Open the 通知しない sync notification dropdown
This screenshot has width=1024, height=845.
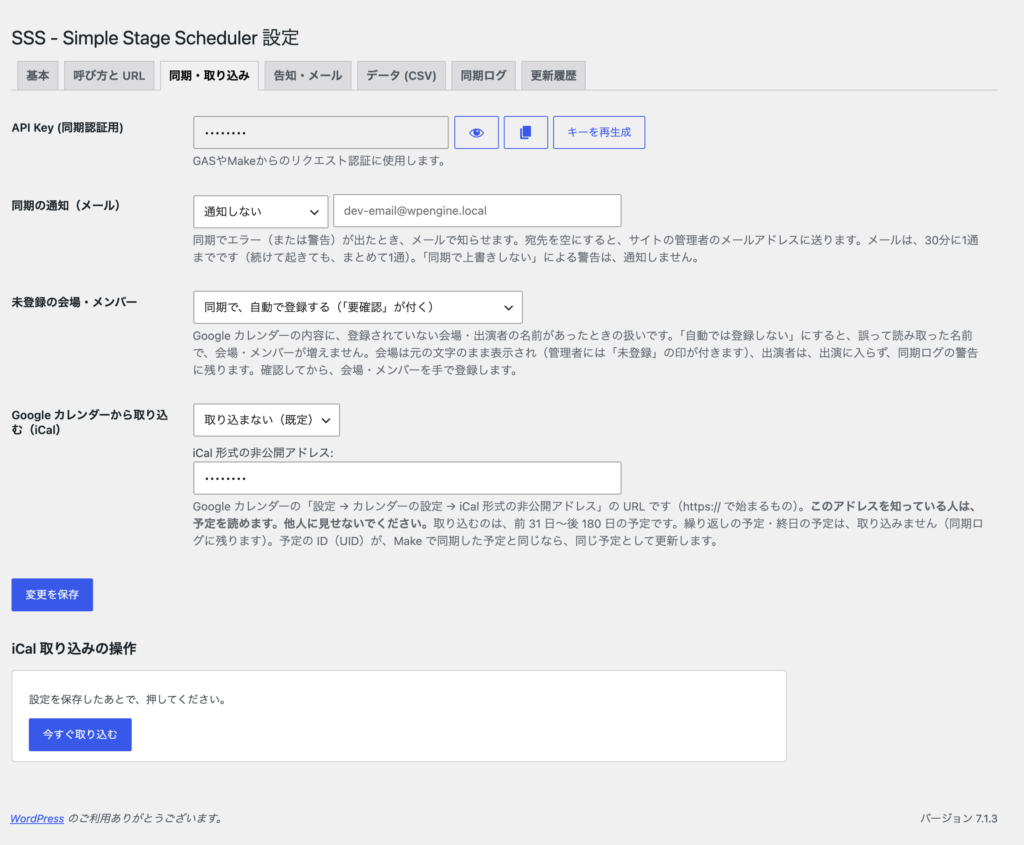261,212
